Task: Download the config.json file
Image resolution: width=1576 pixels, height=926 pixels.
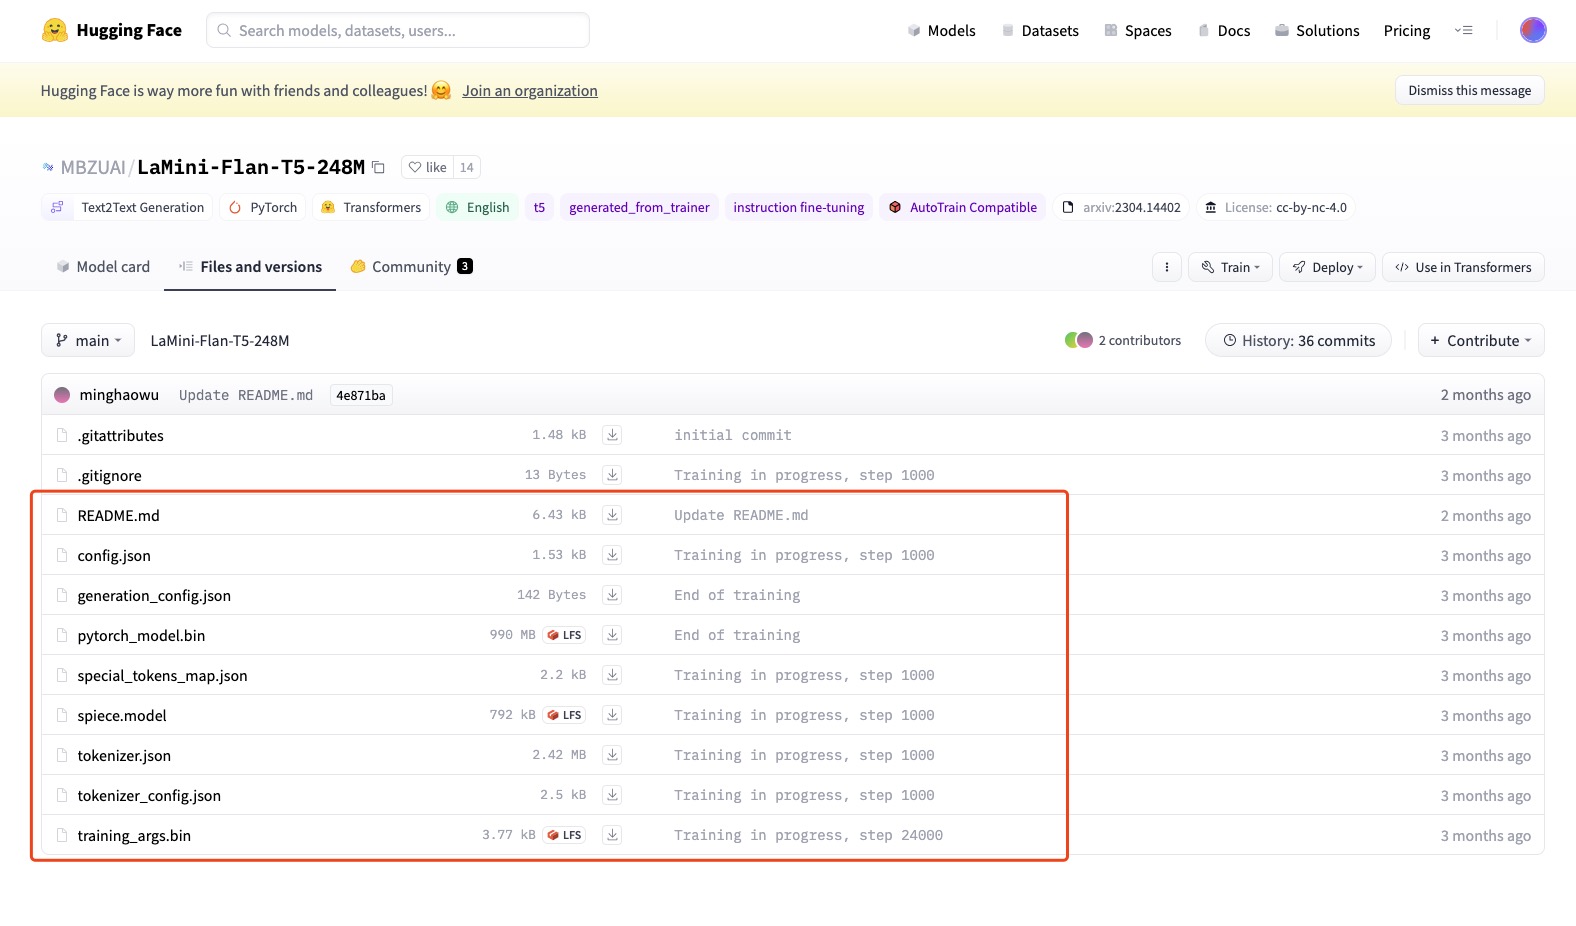Action: (x=613, y=555)
